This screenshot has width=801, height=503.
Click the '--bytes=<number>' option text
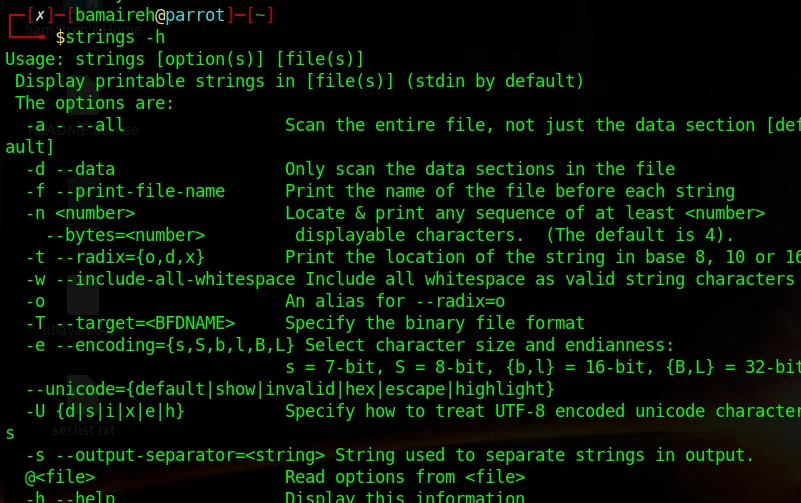[x=125, y=235]
